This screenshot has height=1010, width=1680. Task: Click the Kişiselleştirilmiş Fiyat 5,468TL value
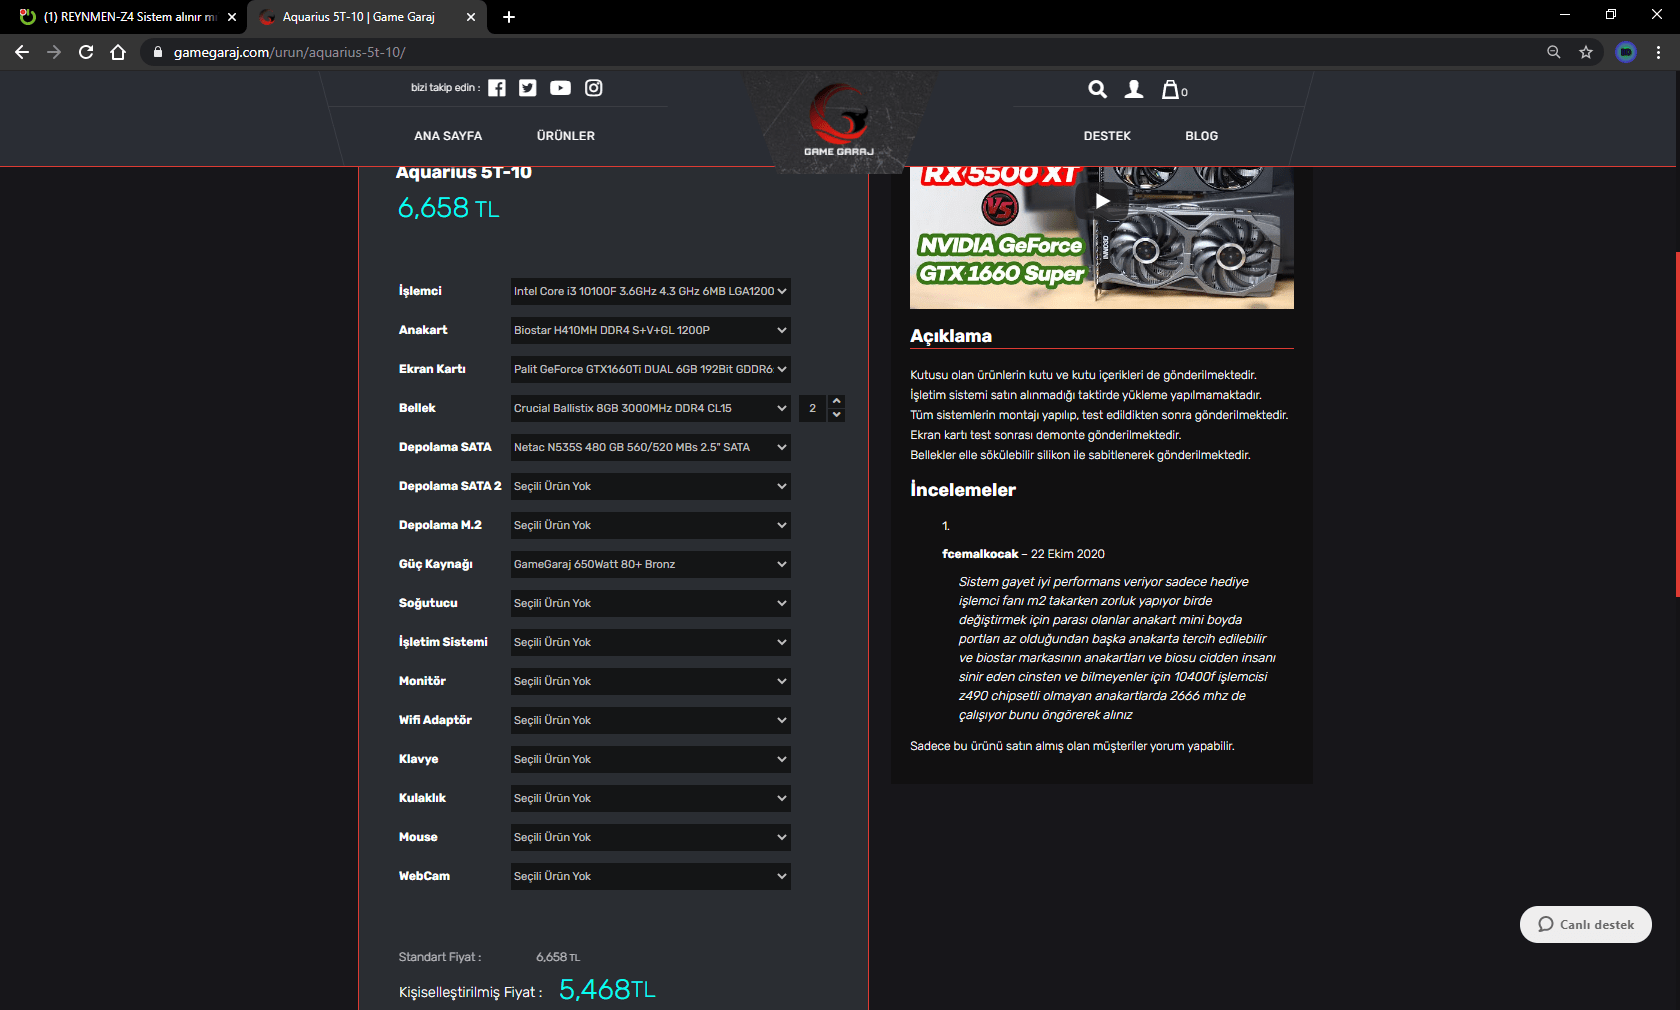pos(607,989)
